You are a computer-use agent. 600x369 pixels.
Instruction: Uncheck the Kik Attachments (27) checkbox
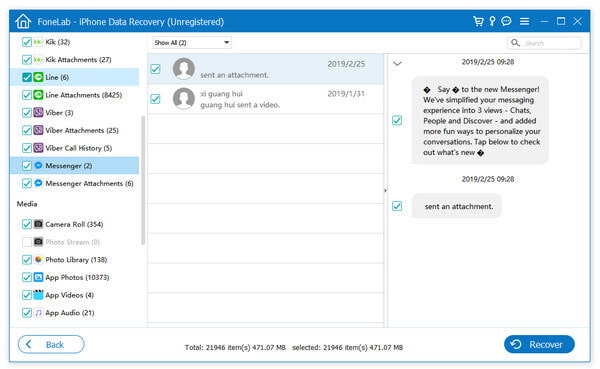(26, 59)
